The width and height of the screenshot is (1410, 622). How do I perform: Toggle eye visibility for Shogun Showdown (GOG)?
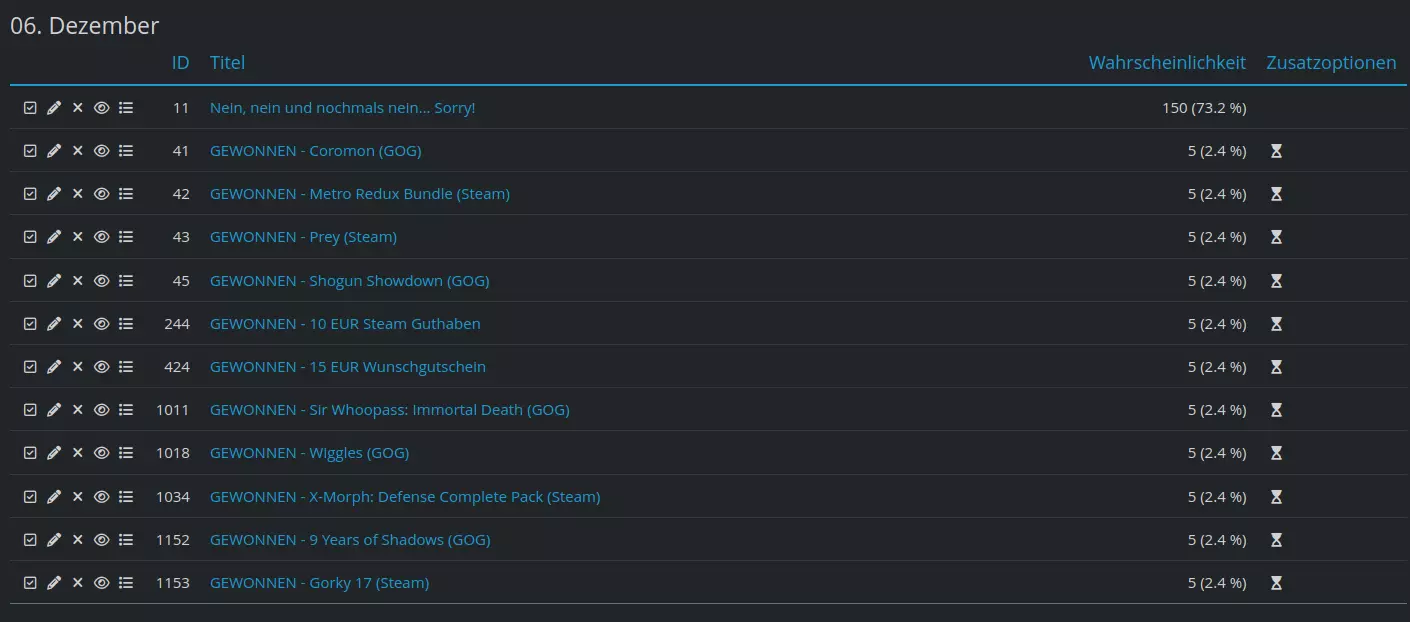coord(101,281)
